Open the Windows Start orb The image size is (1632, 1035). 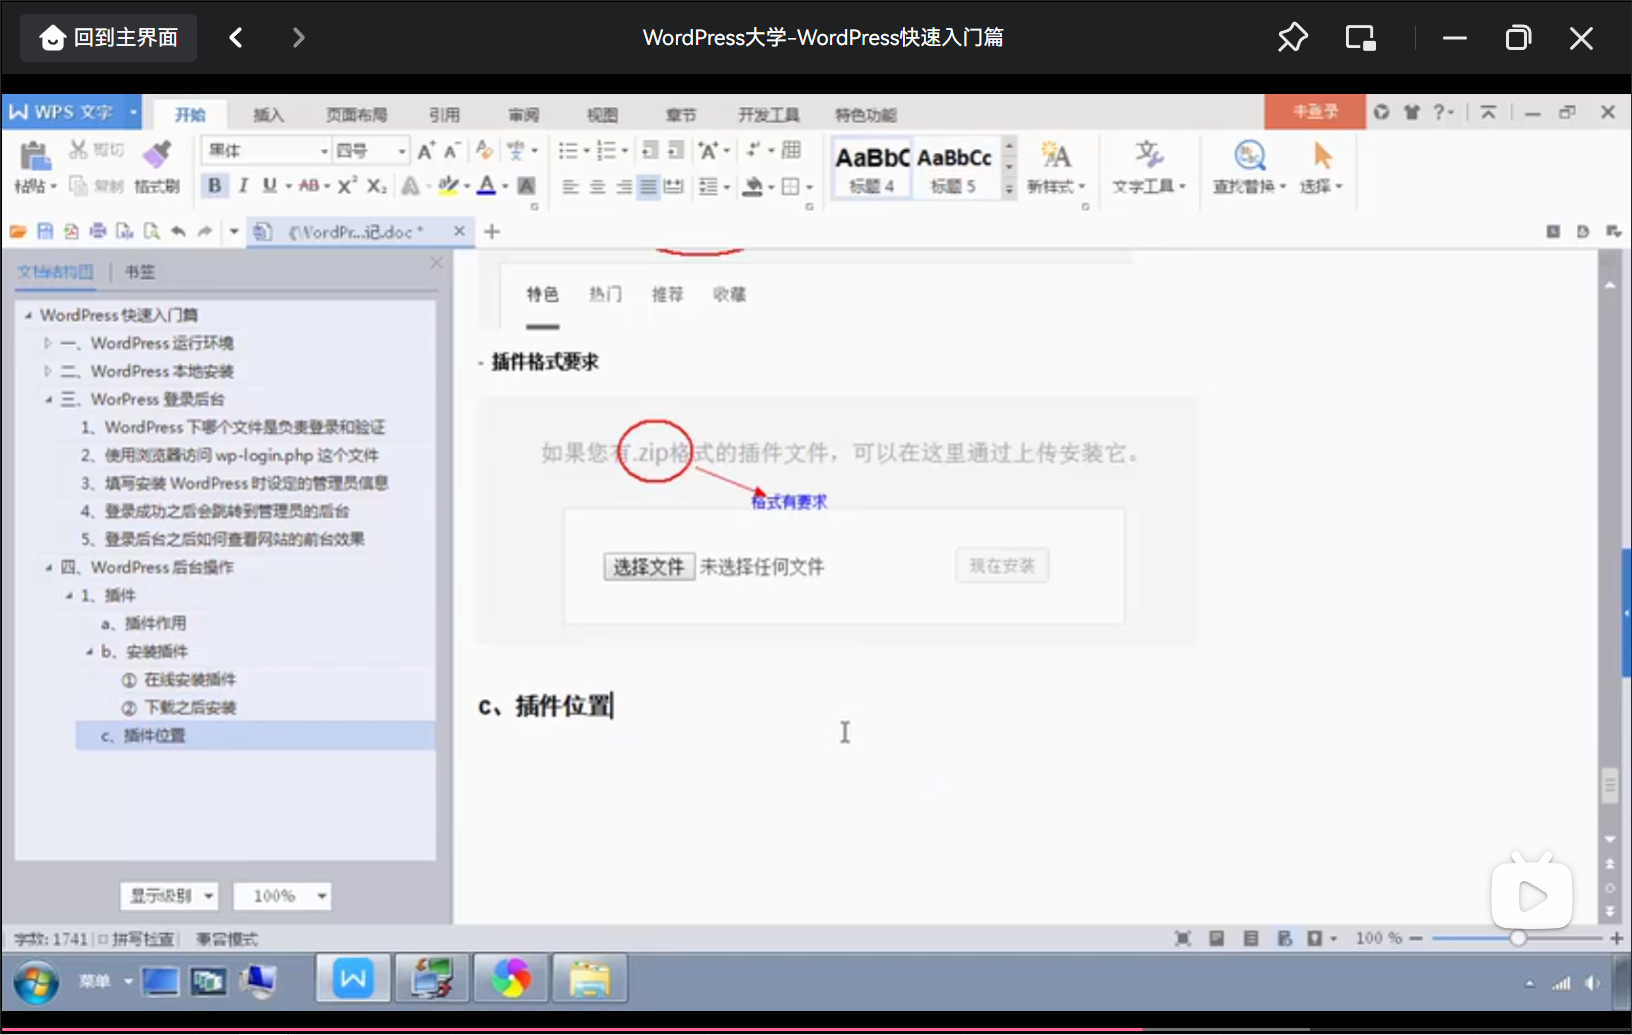(x=36, y=982)
